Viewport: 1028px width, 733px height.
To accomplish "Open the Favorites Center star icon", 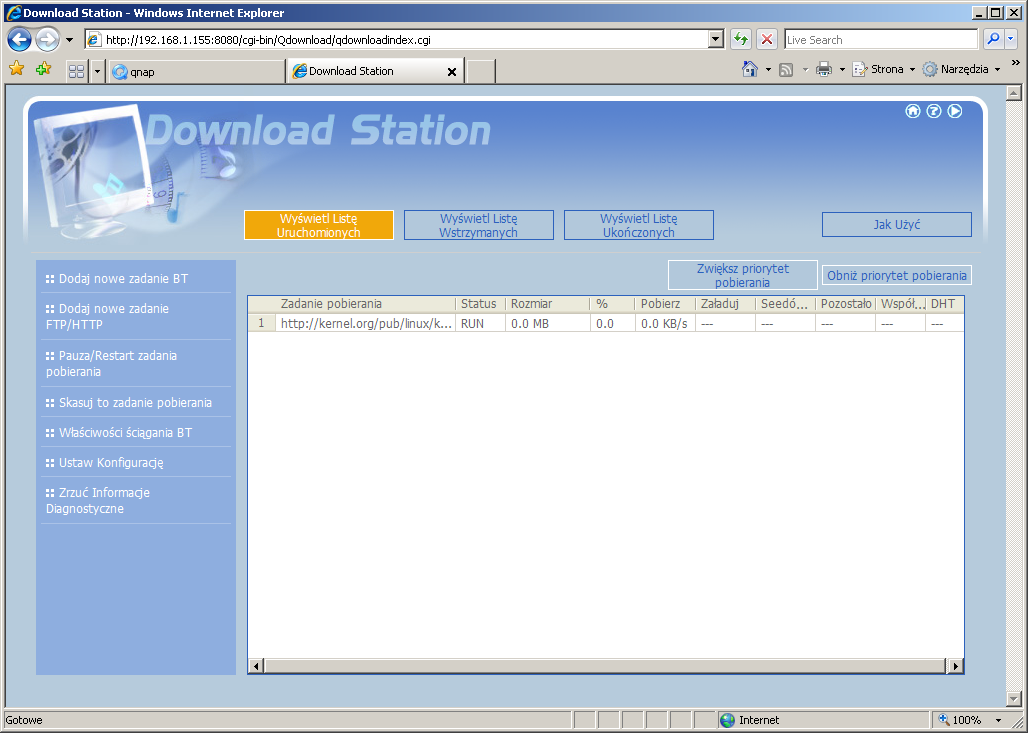I will (17, 69).
